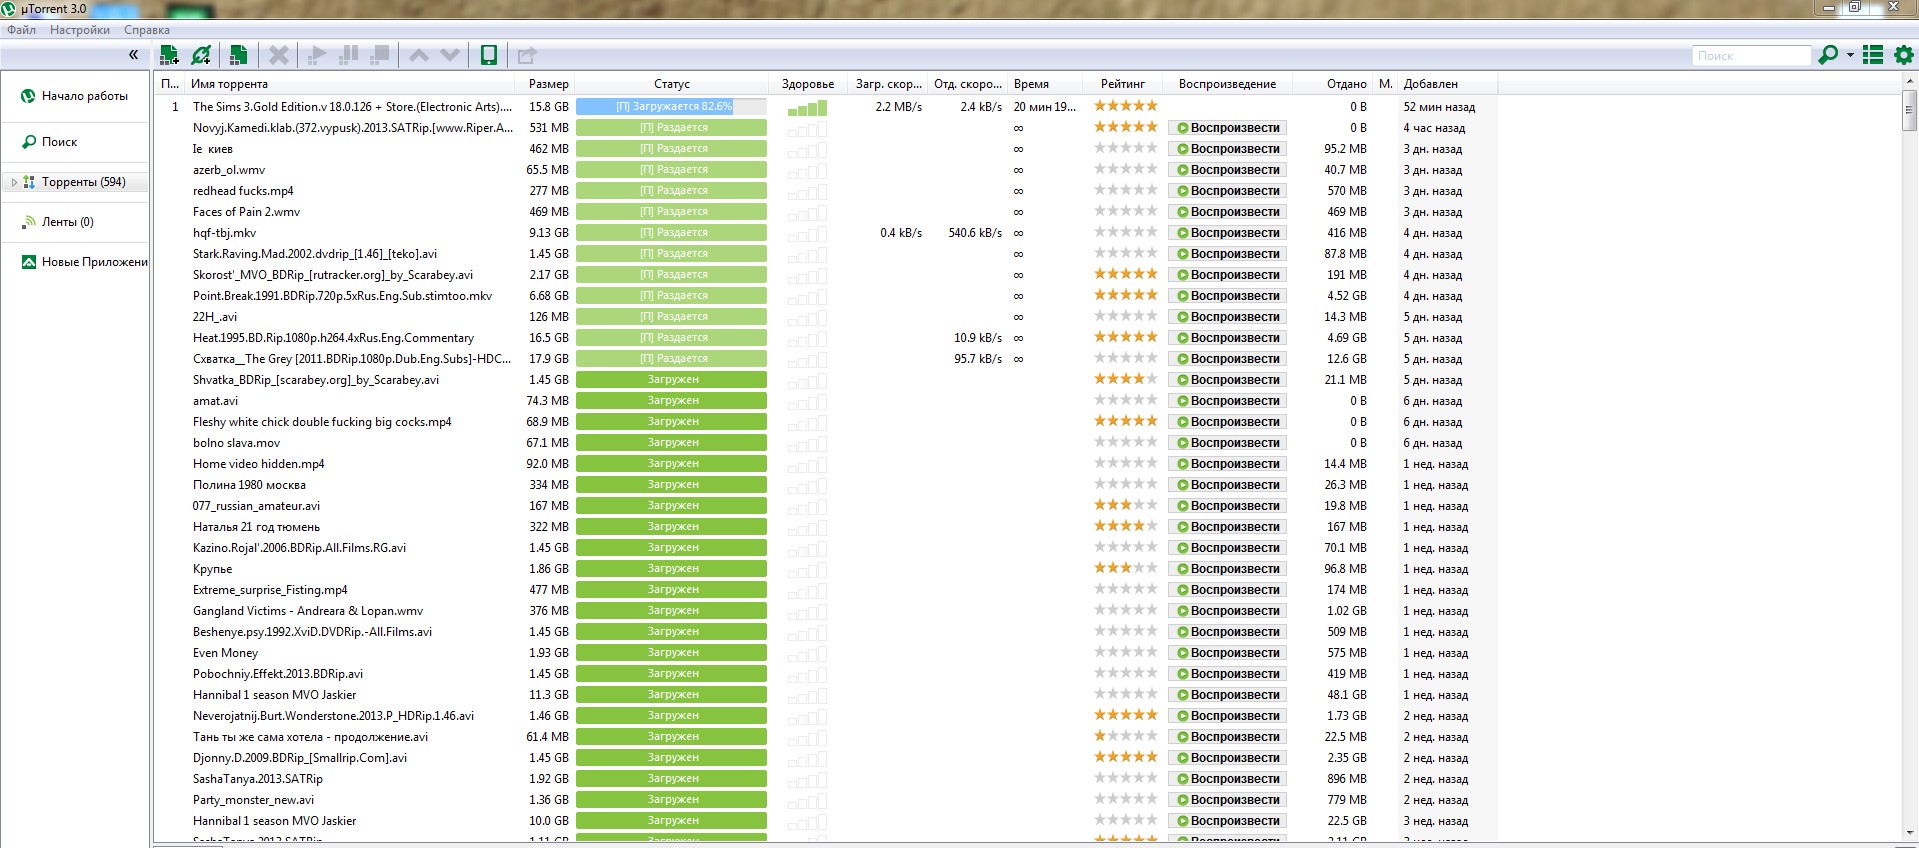Click the Move Down Queue arrow
This screenshot has width=1919, height=848.
point(450,55)
